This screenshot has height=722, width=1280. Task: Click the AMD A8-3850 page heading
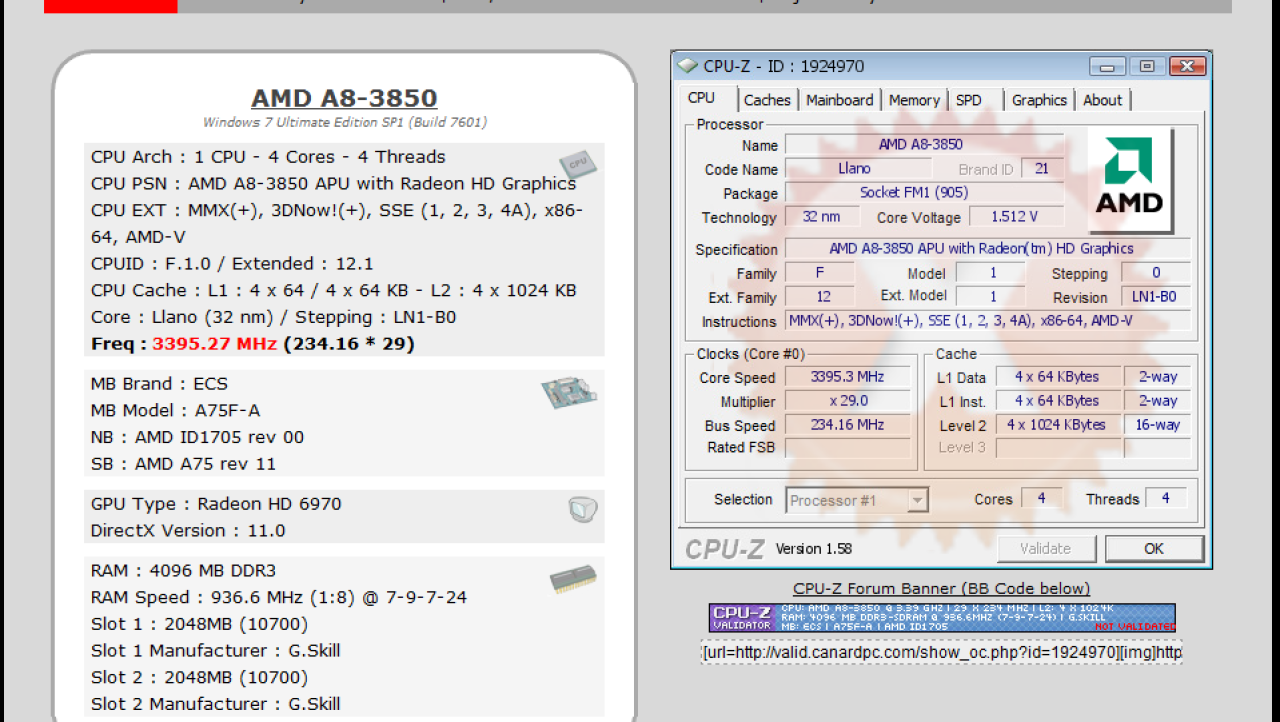pos(344,99)
